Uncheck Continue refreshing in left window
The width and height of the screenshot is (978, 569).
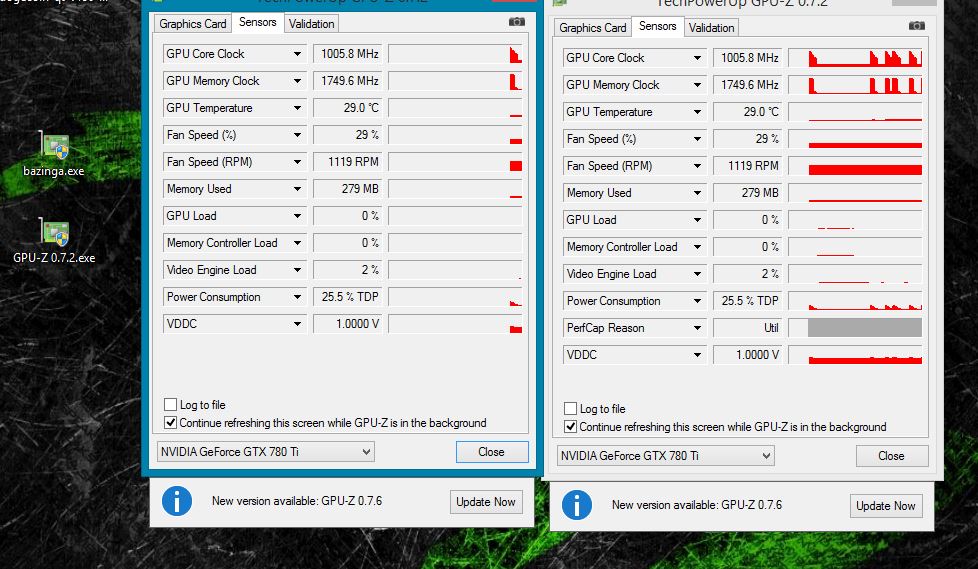coord(170,422)
